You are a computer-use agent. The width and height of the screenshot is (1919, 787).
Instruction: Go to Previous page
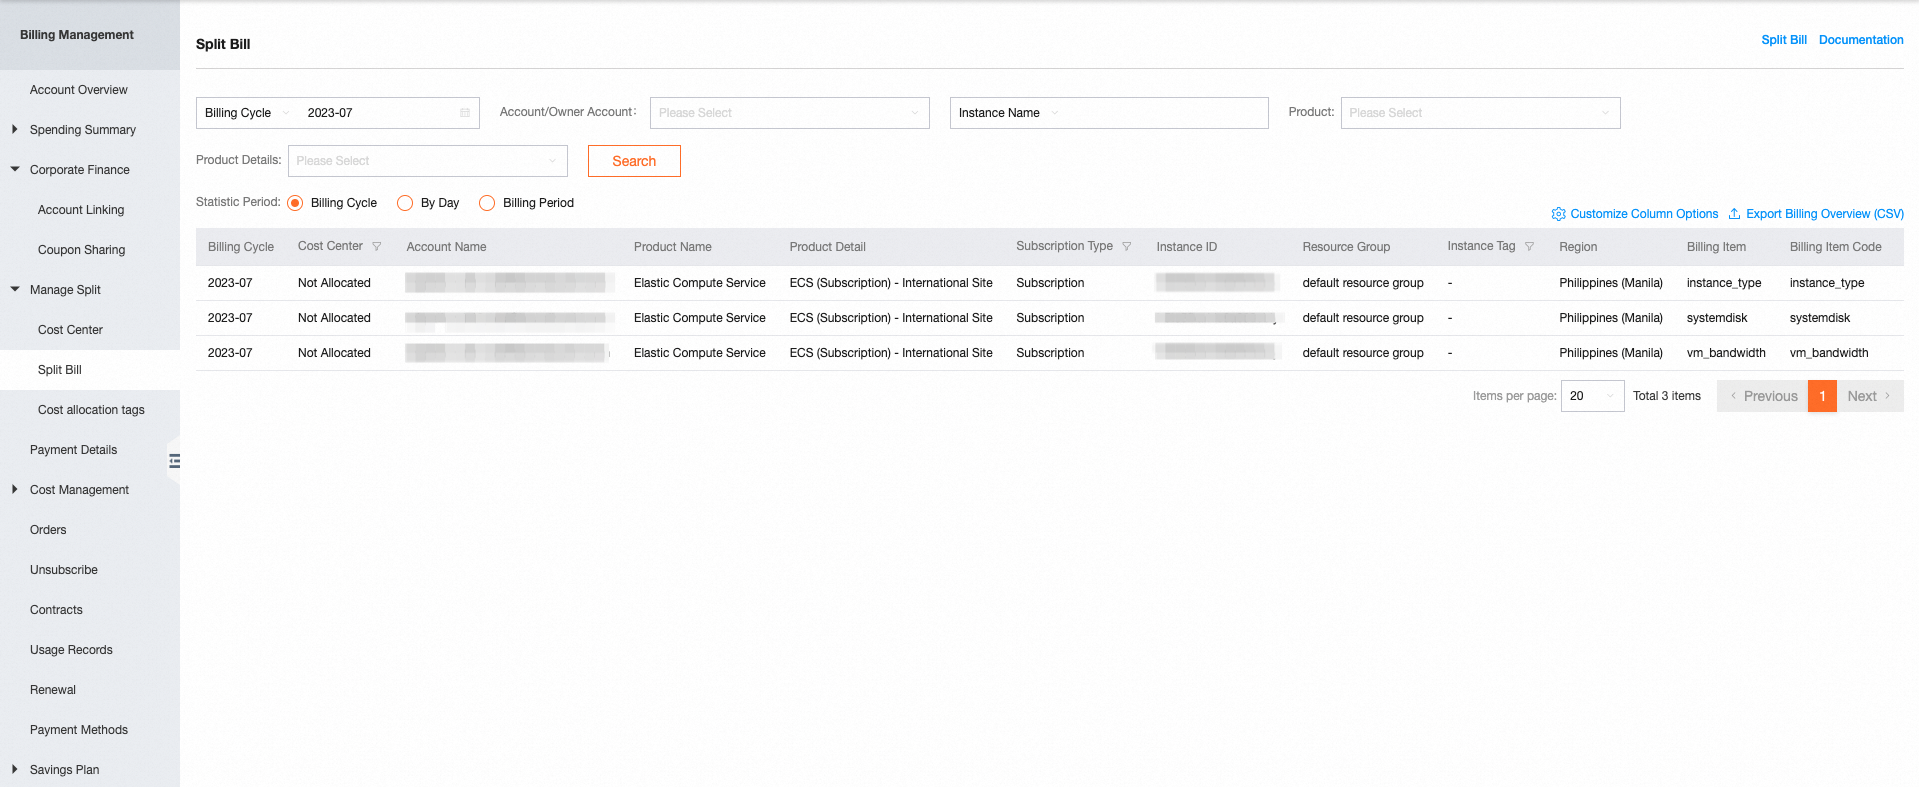pyautogui.click(x=1763, y=396)
